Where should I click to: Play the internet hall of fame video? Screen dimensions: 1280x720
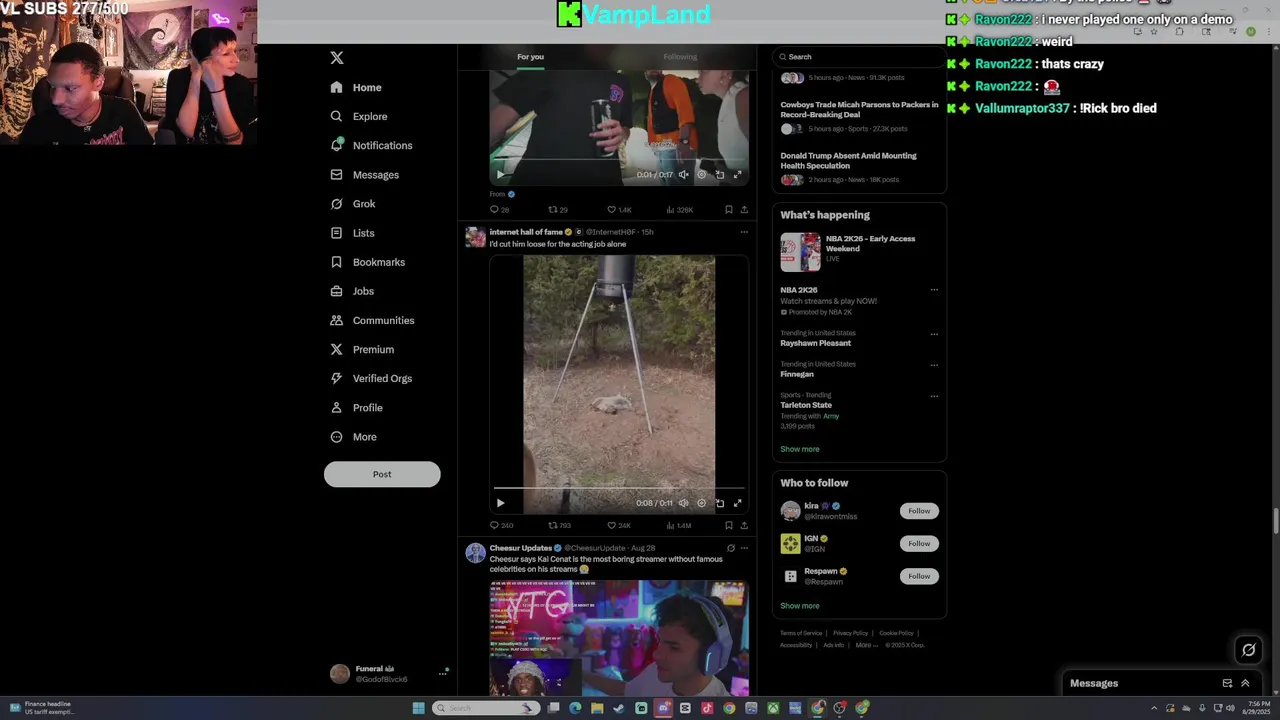pyautogui.click(x=501, y=503)
